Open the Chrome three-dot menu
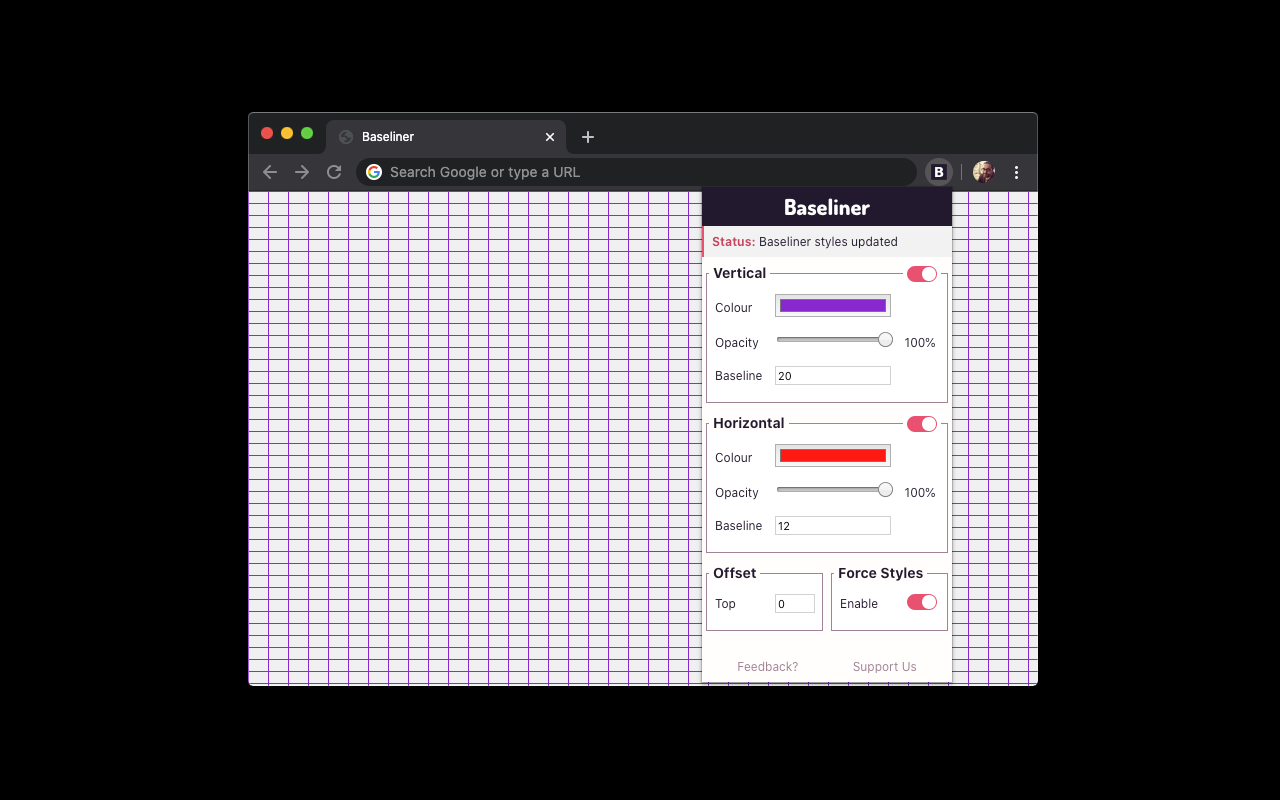 (1016, 172)
